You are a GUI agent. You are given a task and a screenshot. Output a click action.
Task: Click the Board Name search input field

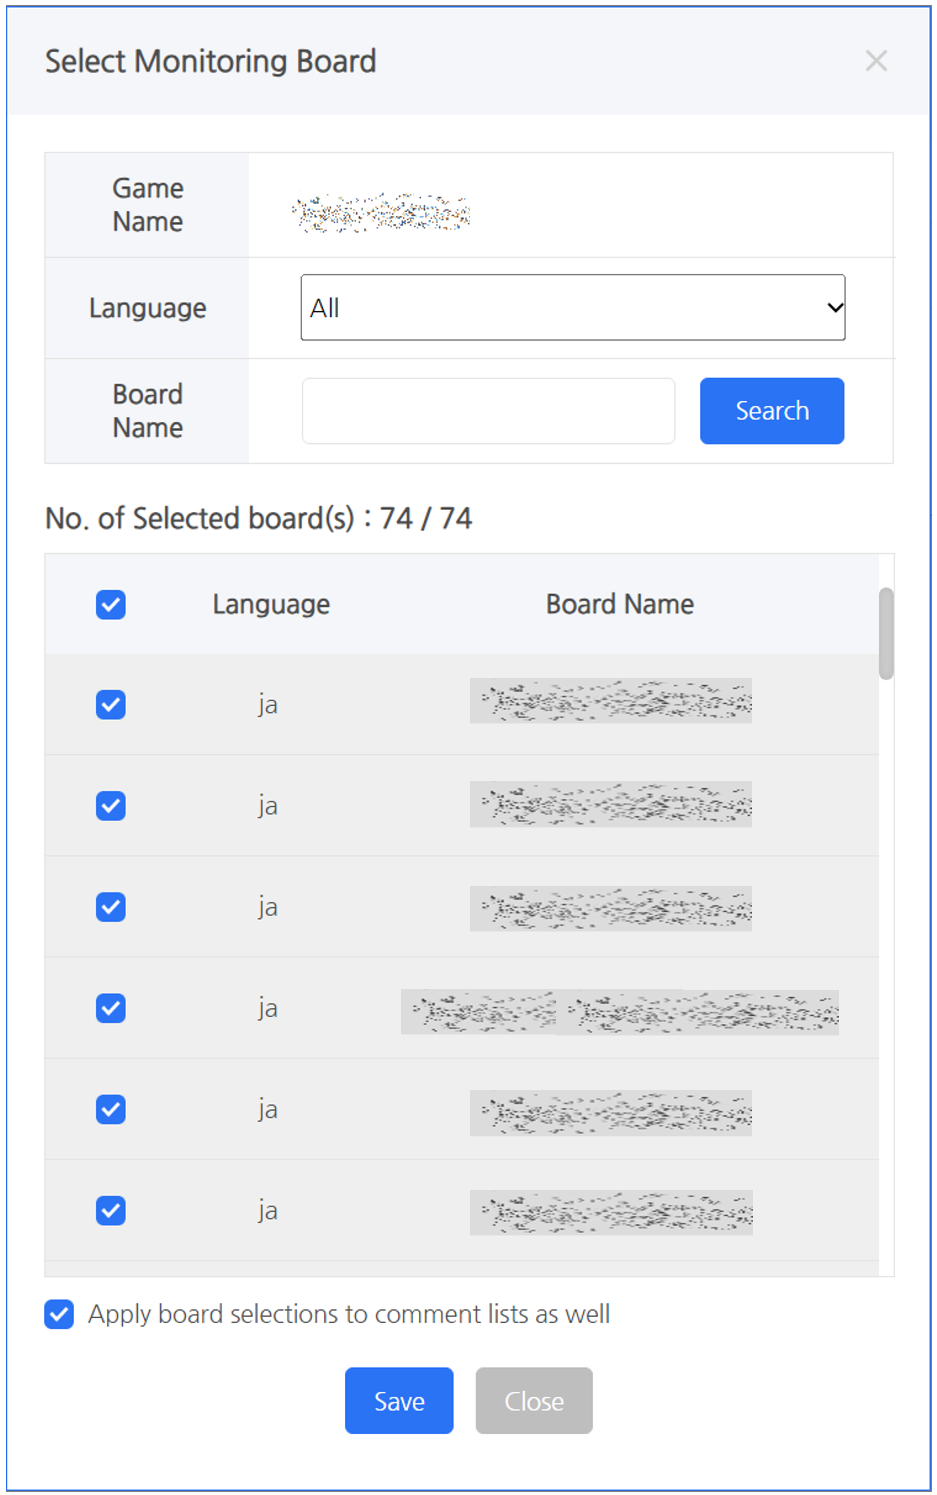click(x=488, y=411)
